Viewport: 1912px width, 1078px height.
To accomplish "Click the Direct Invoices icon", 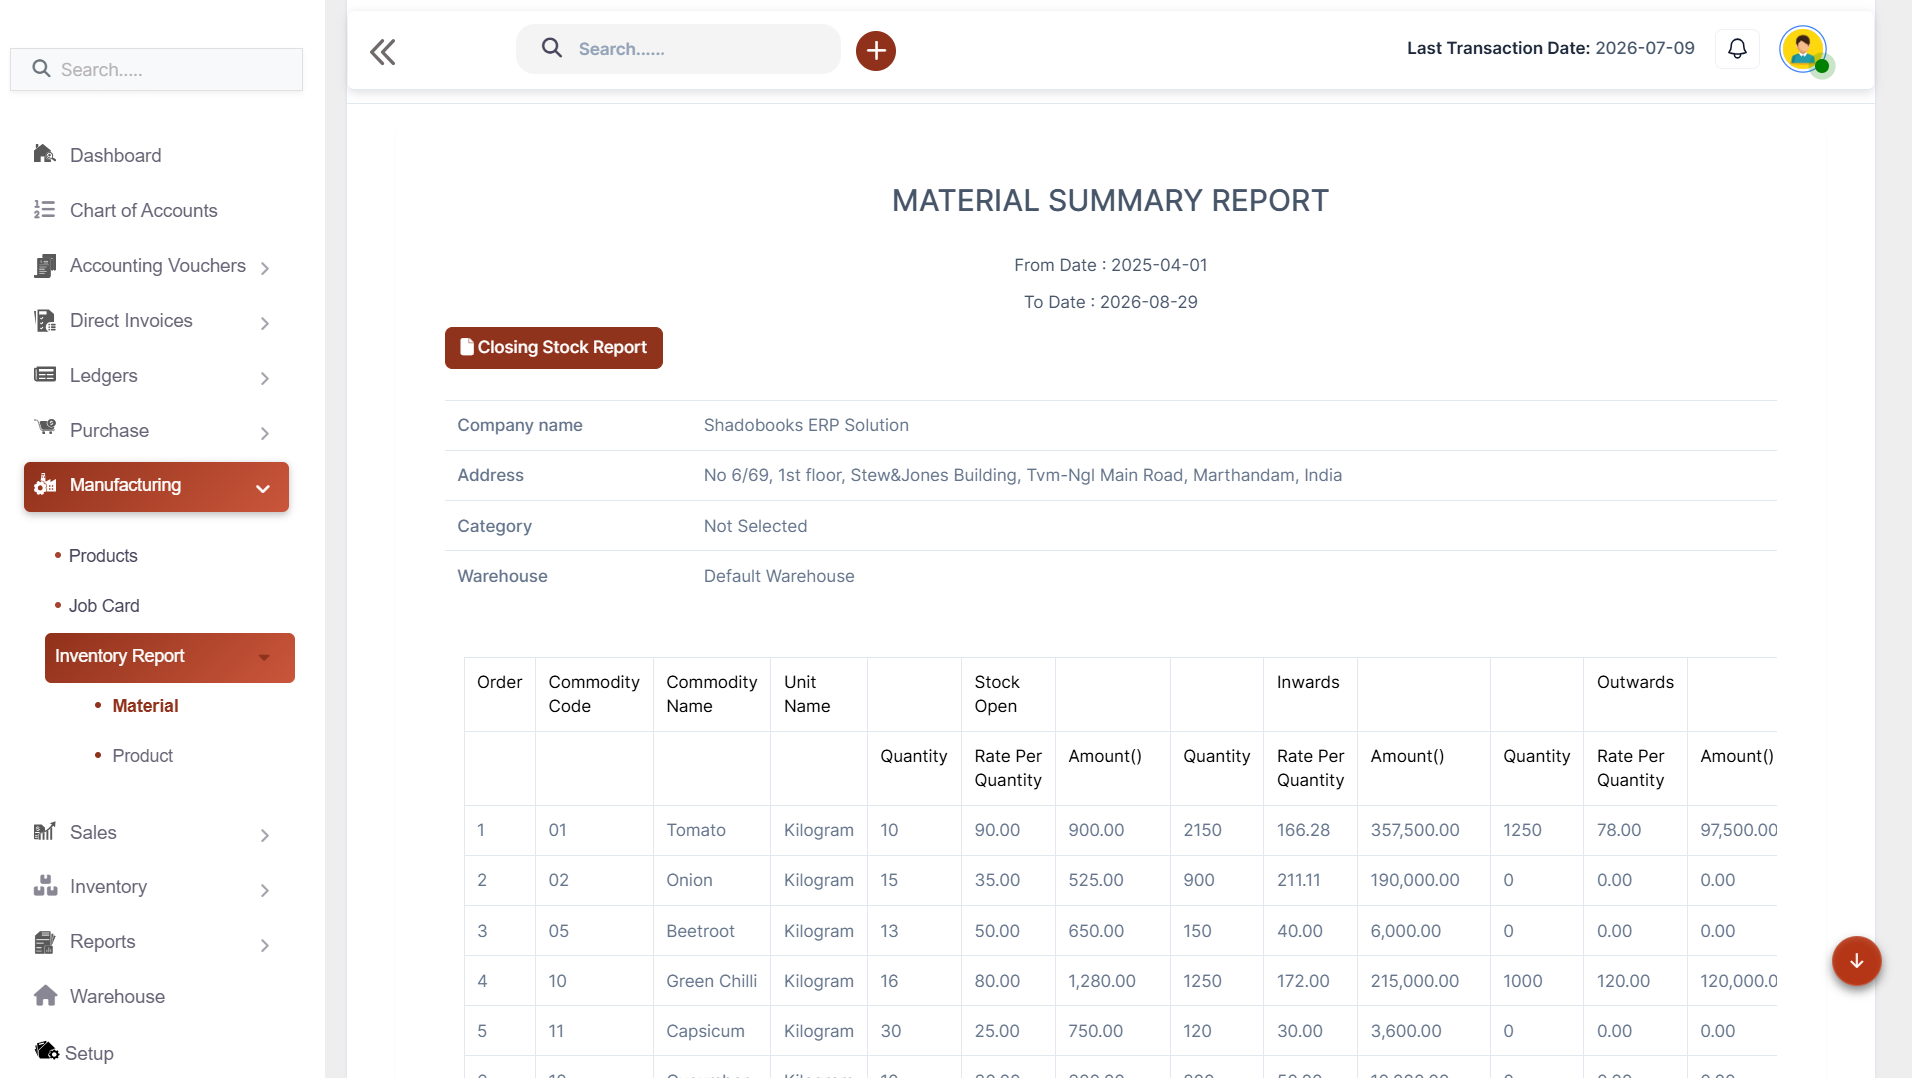I will [44, 320].
